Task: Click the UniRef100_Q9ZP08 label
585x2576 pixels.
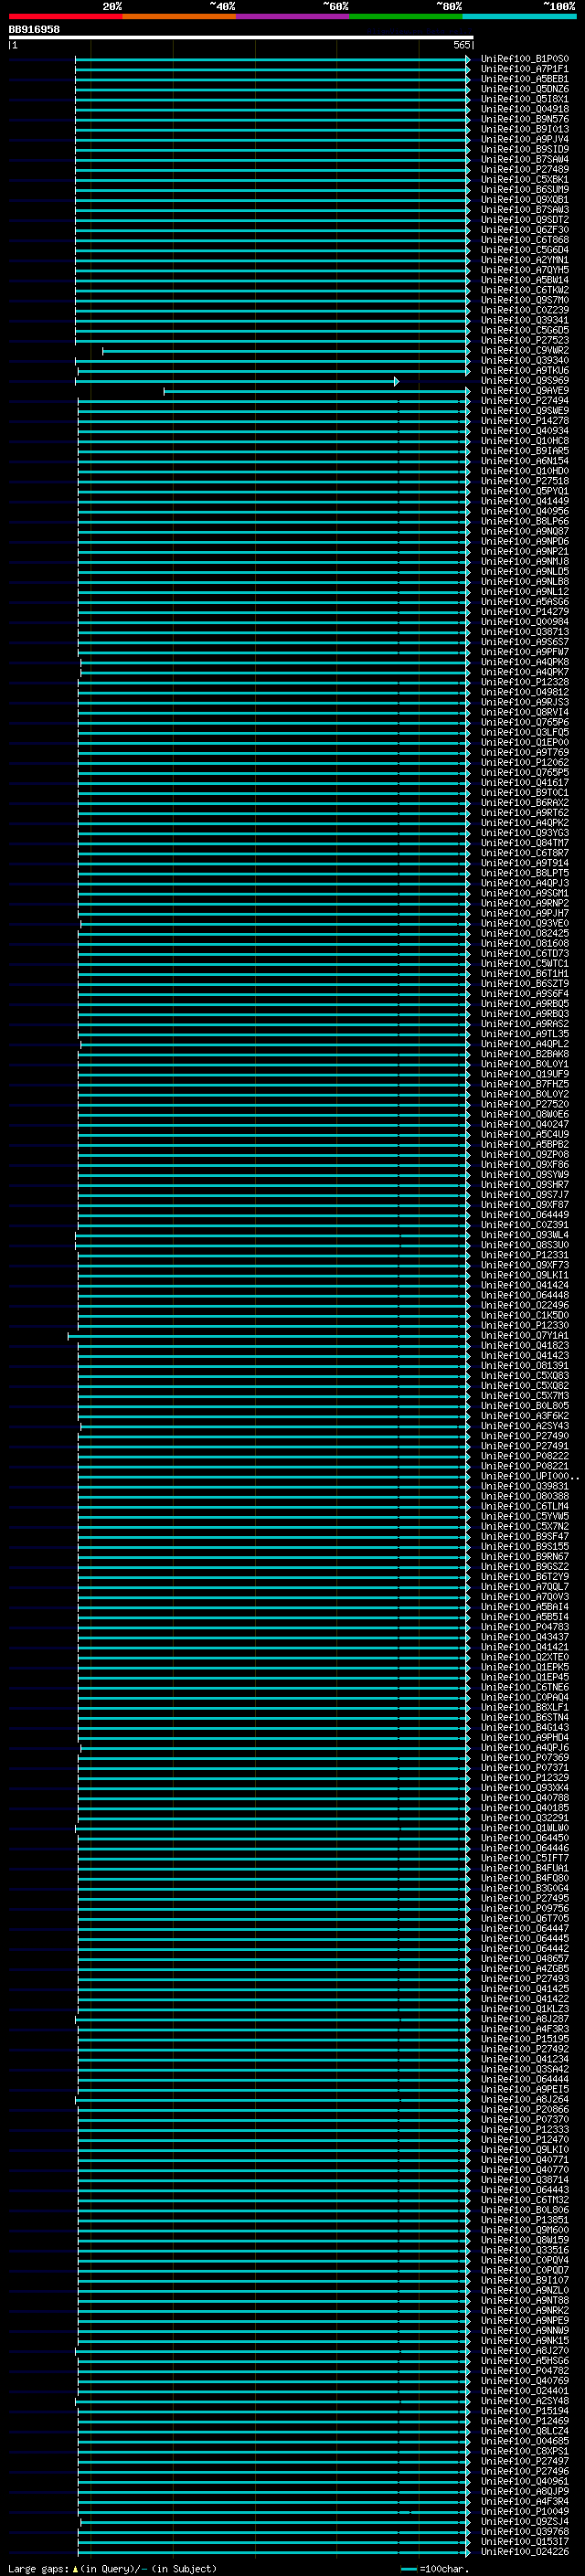Action: 525,1155
